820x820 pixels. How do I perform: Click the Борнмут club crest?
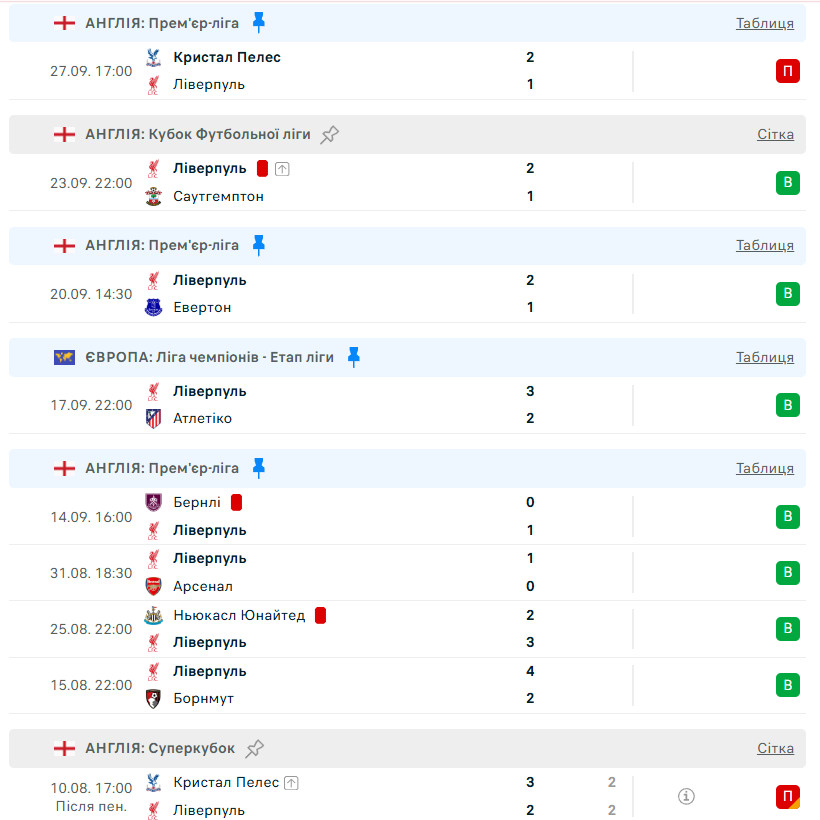click(153, 698)
